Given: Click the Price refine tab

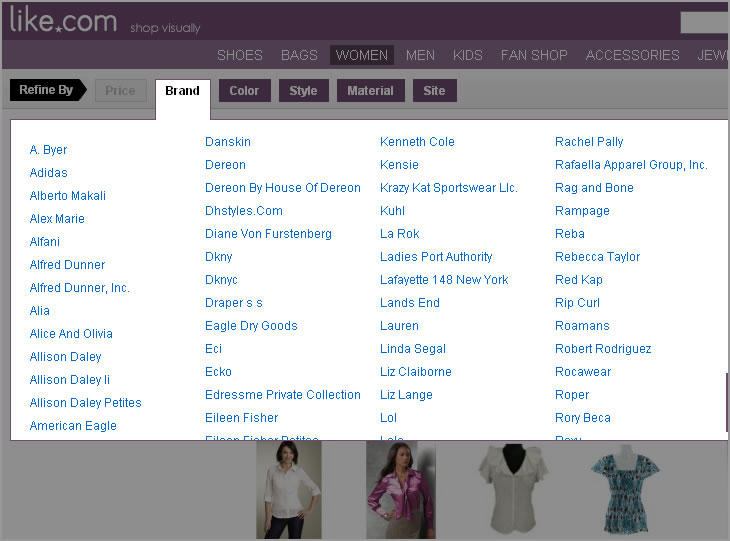Looking at the screenshot, I should tap(121, 91).
